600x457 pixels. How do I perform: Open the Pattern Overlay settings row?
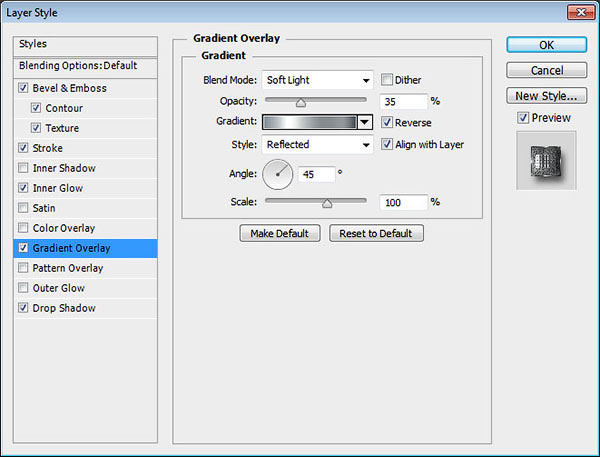[x=85, y=268]
